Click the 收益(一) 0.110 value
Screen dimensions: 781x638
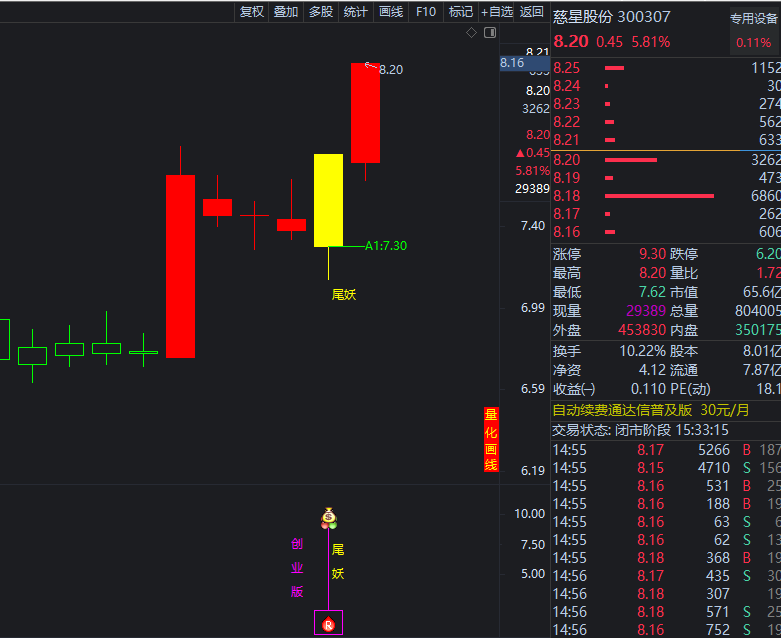point(649,389)
